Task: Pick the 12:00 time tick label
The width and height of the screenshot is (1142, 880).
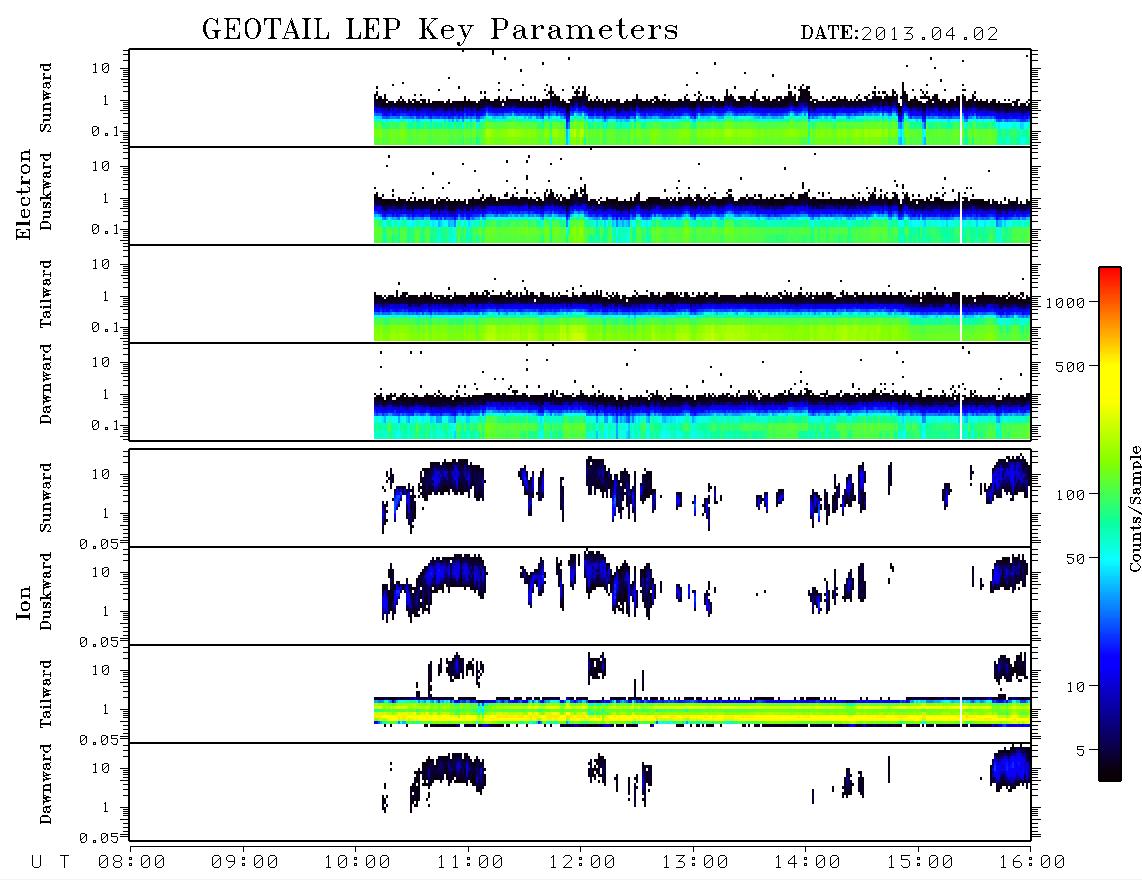Action: pyautogui.click(x=582, y=863)
